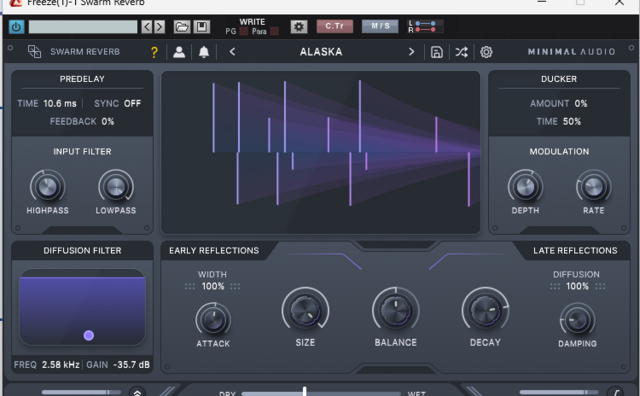Open the L R channel routing icon

tap(425, 27)
